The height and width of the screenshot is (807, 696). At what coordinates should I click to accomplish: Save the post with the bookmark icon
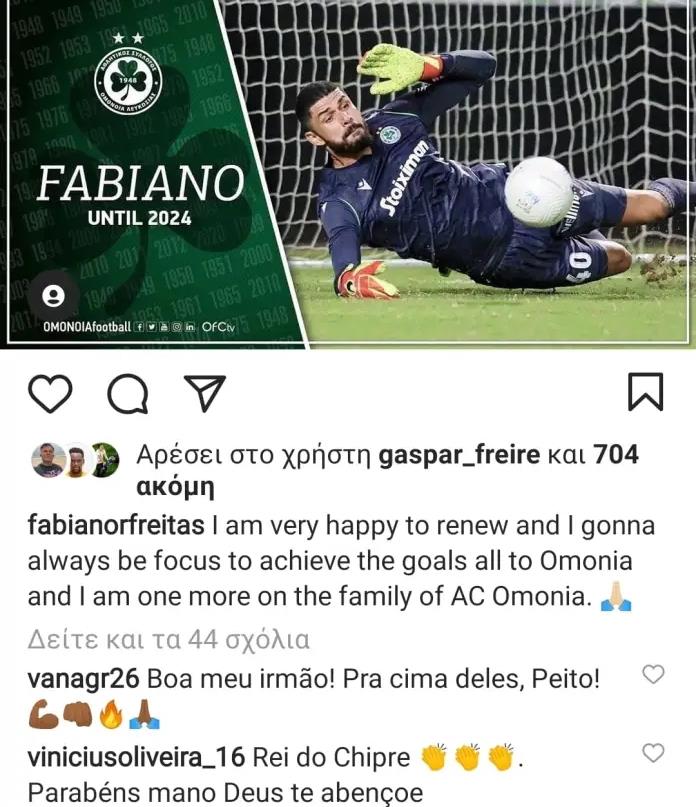click(646, 392)
